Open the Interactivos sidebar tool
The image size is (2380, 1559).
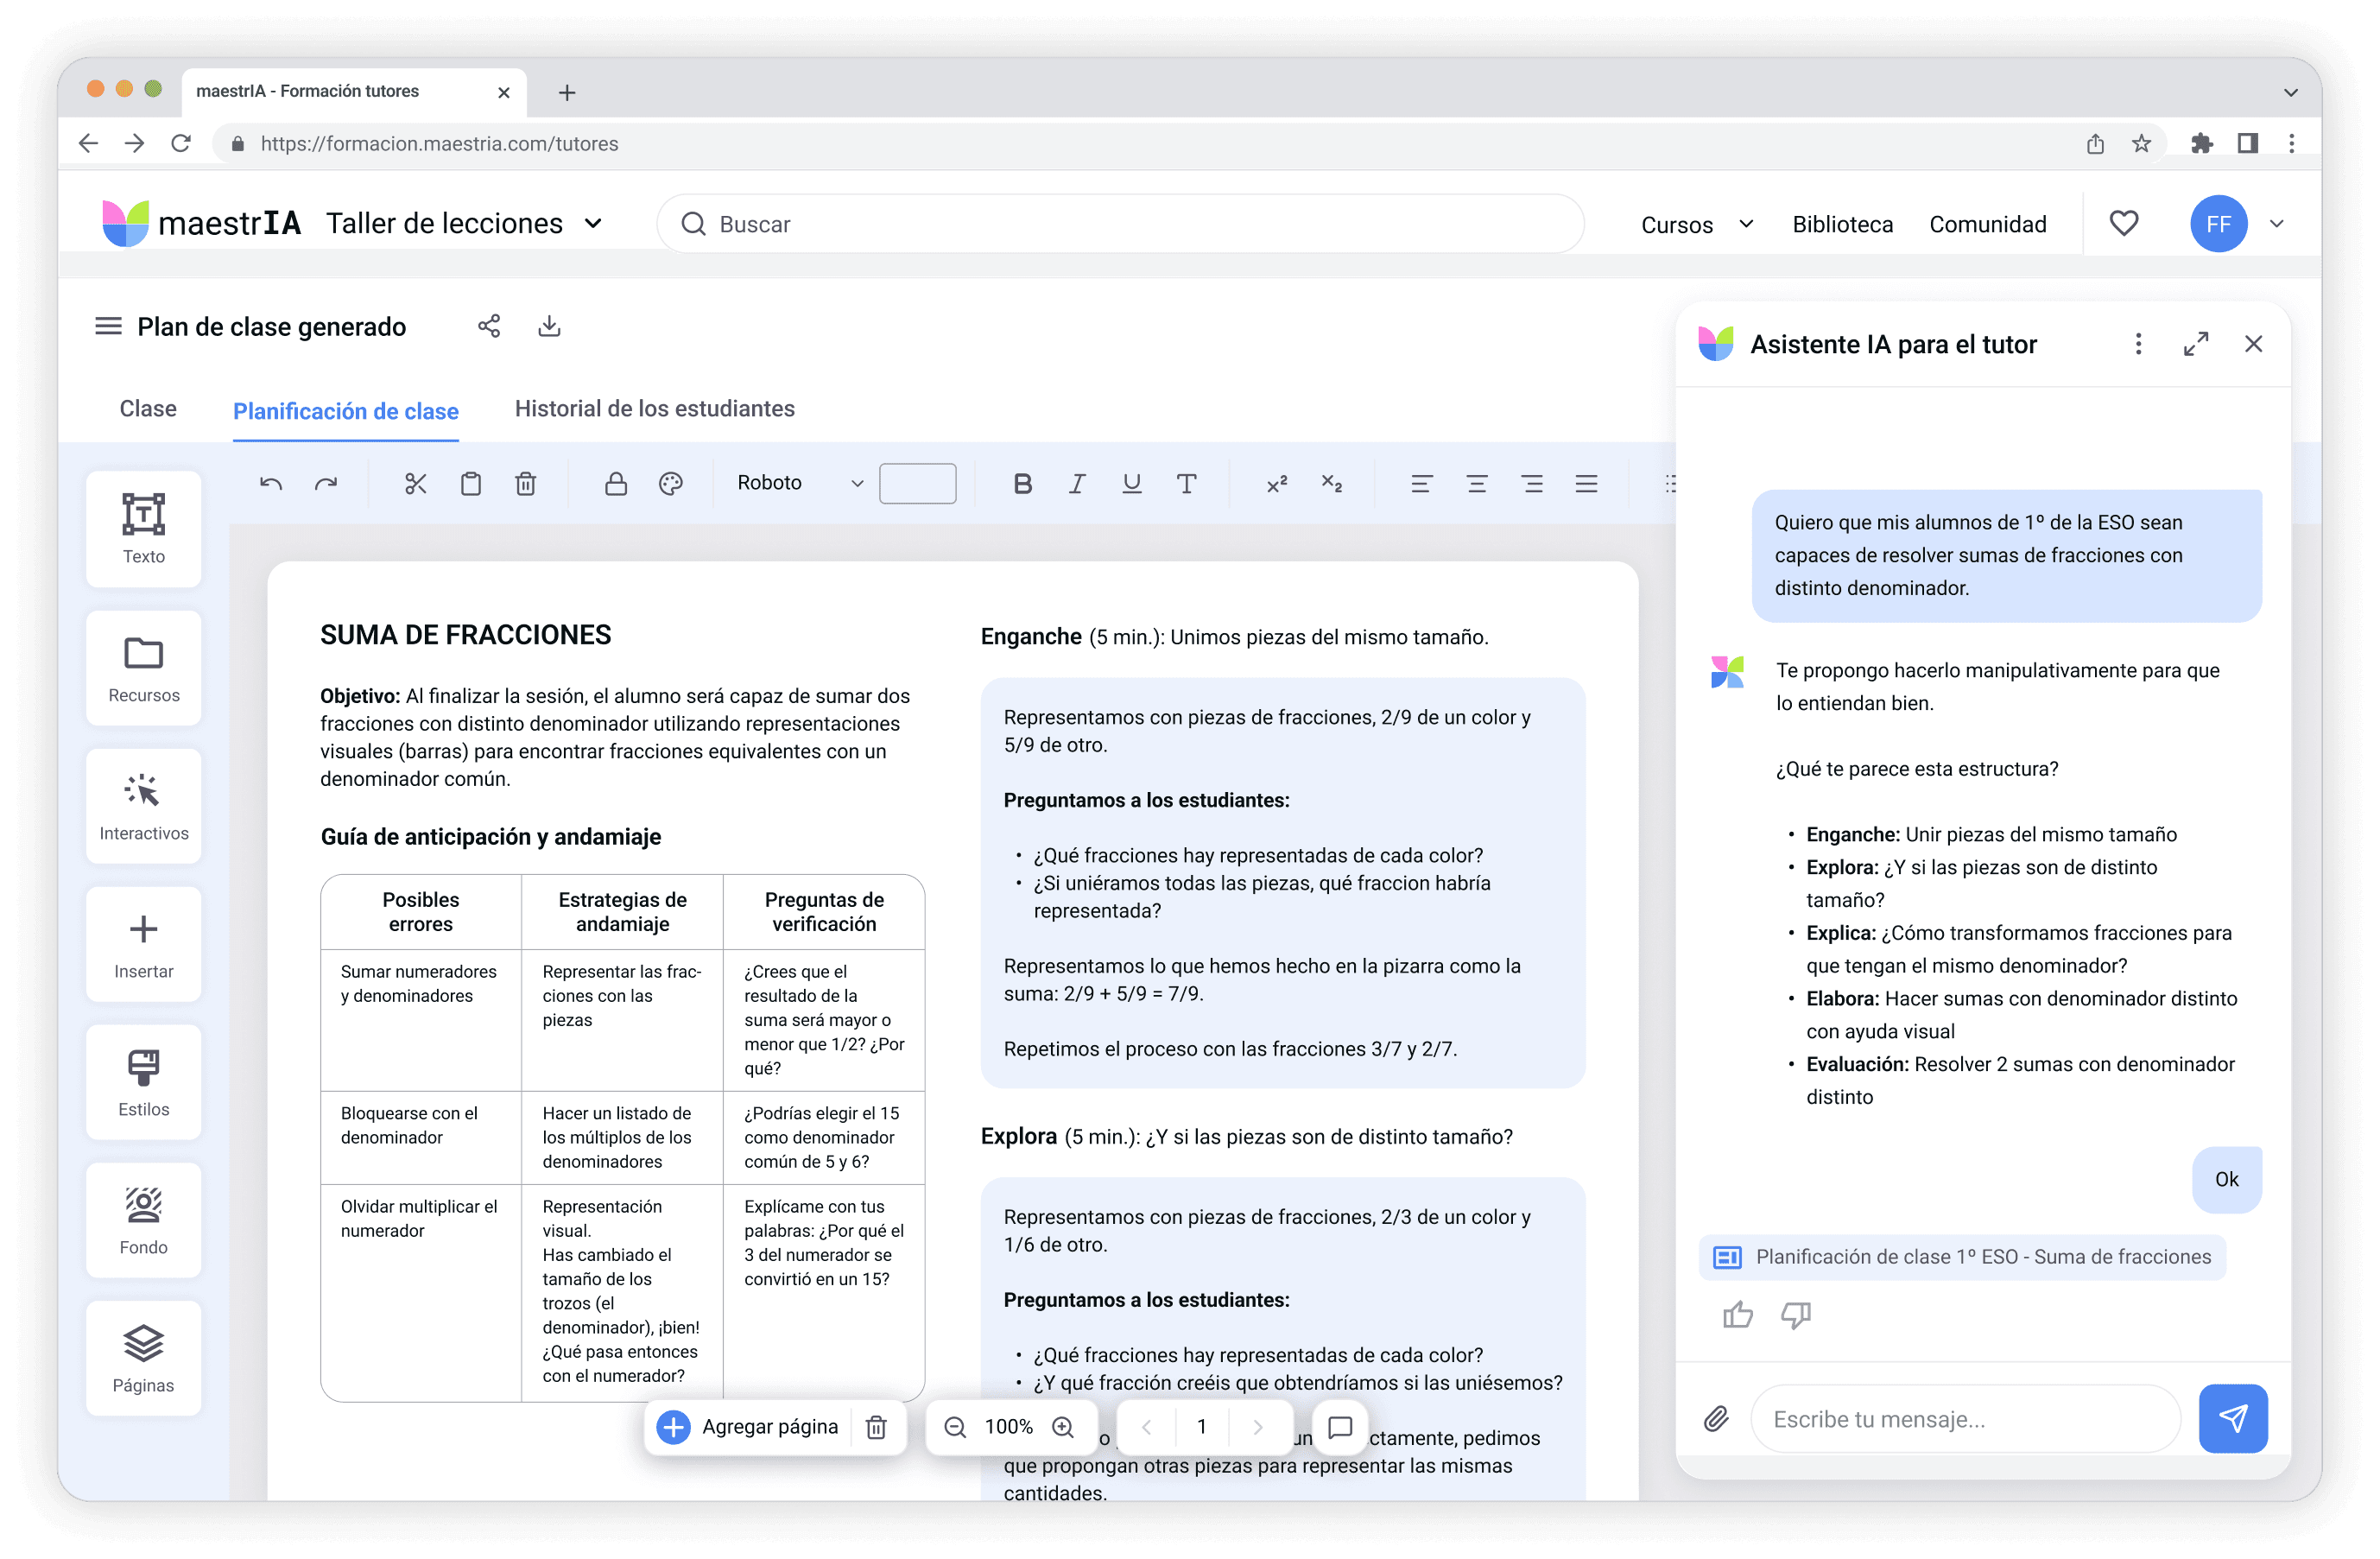tap(144, 806)
